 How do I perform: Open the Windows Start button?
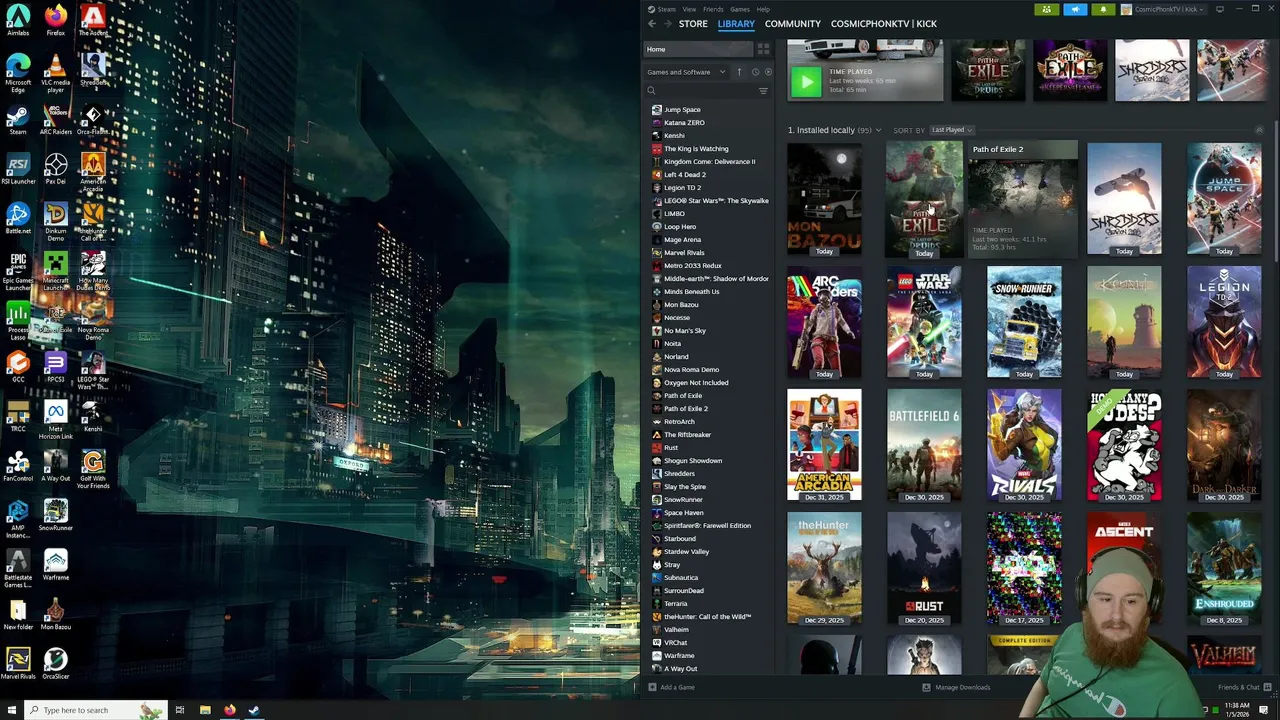click(11, 710)
